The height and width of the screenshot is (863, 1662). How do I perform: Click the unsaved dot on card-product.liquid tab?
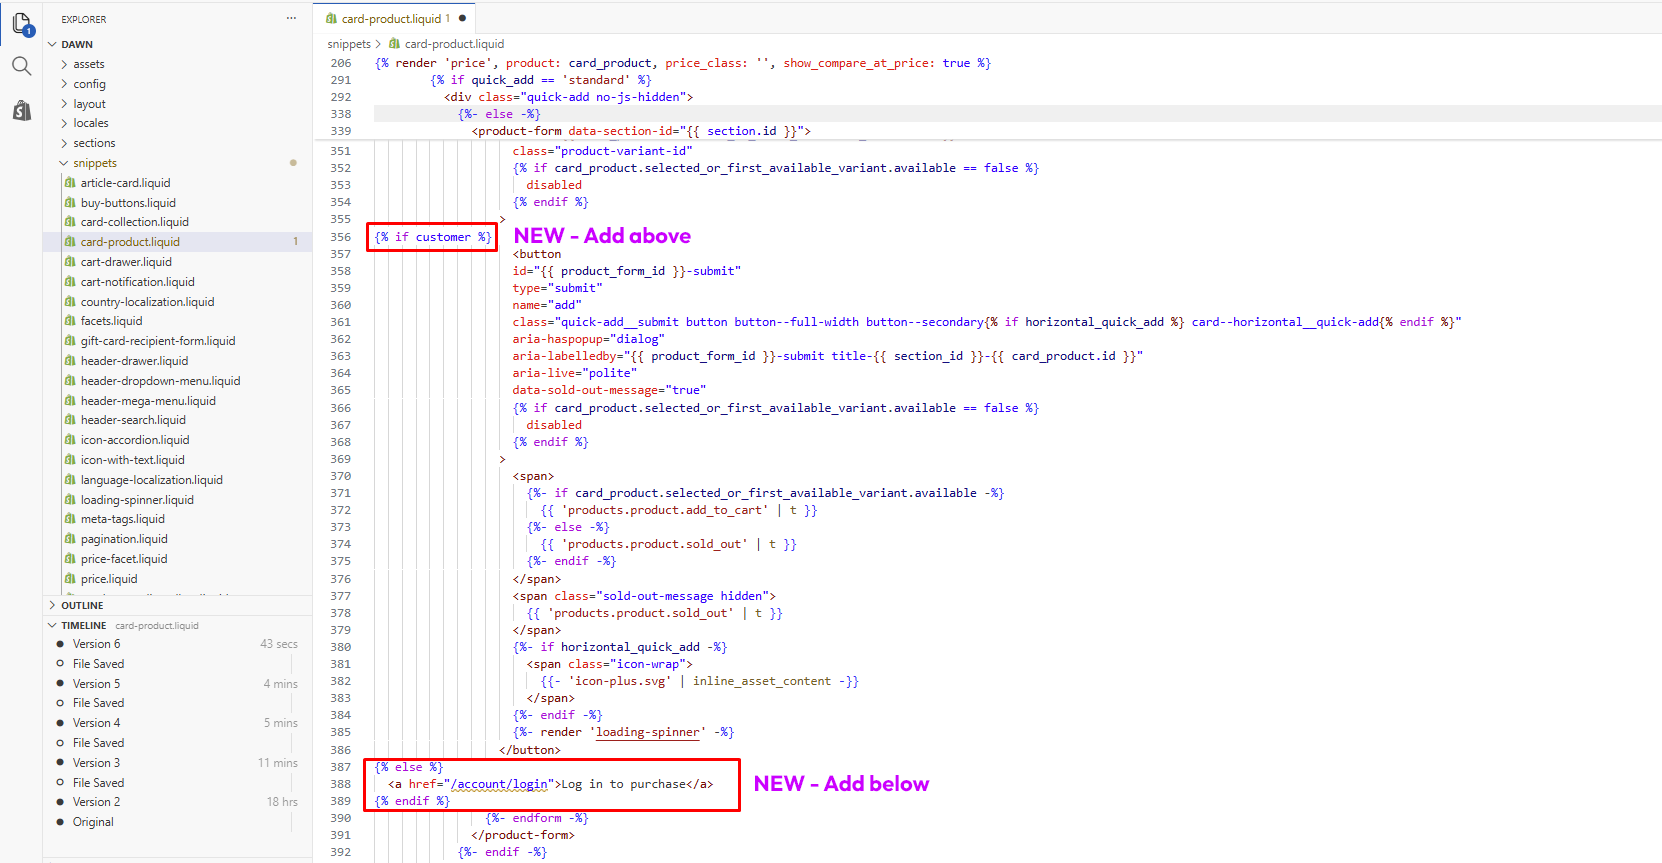(462, 18)
